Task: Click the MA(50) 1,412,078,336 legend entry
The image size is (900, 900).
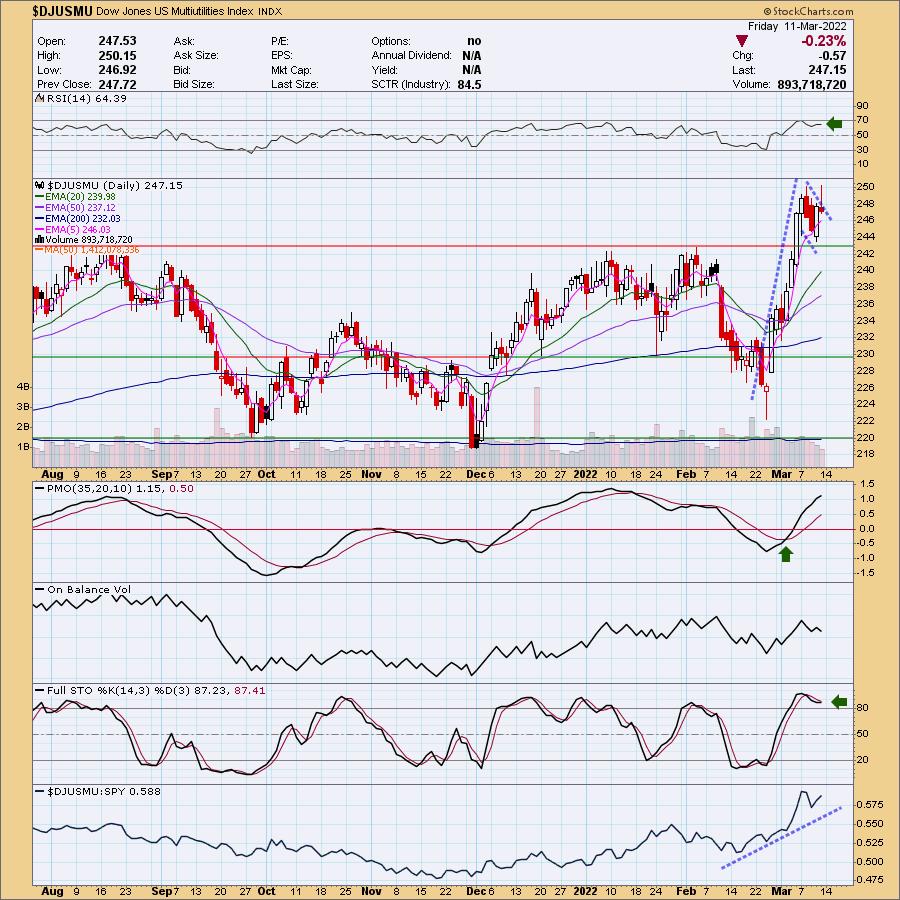Action: [x=92, y=250]
